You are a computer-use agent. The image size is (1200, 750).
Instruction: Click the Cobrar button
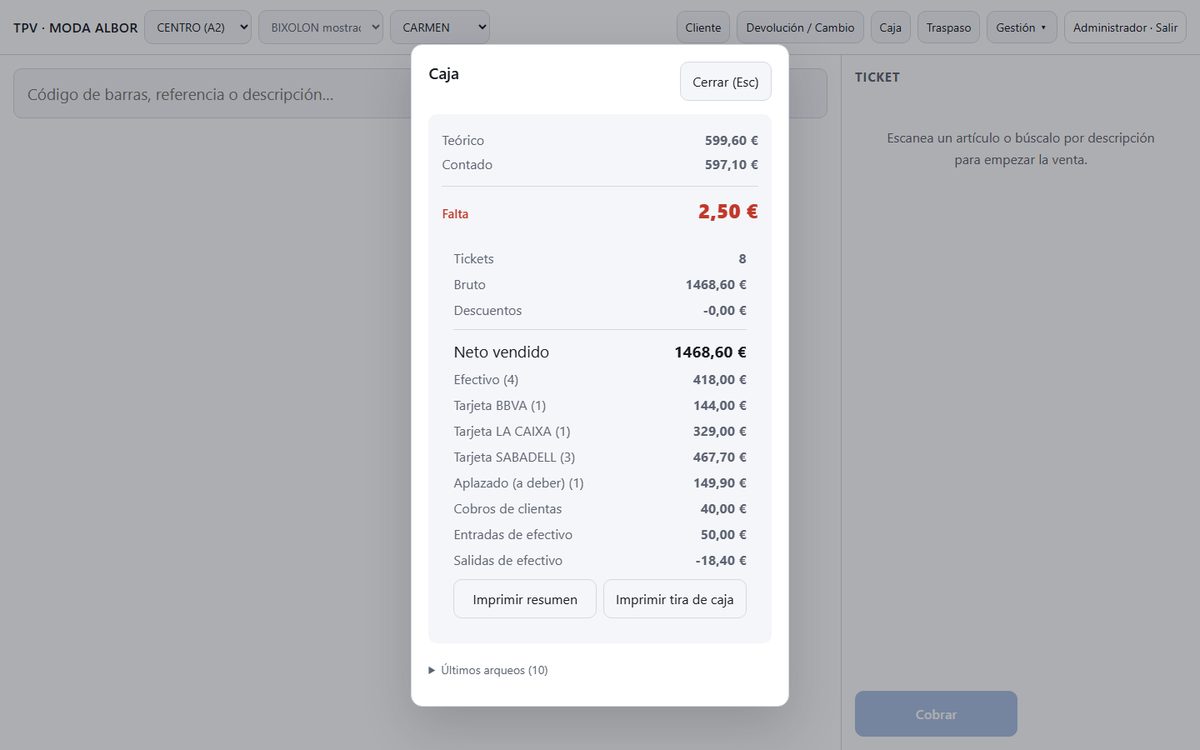tap(936, 714)
